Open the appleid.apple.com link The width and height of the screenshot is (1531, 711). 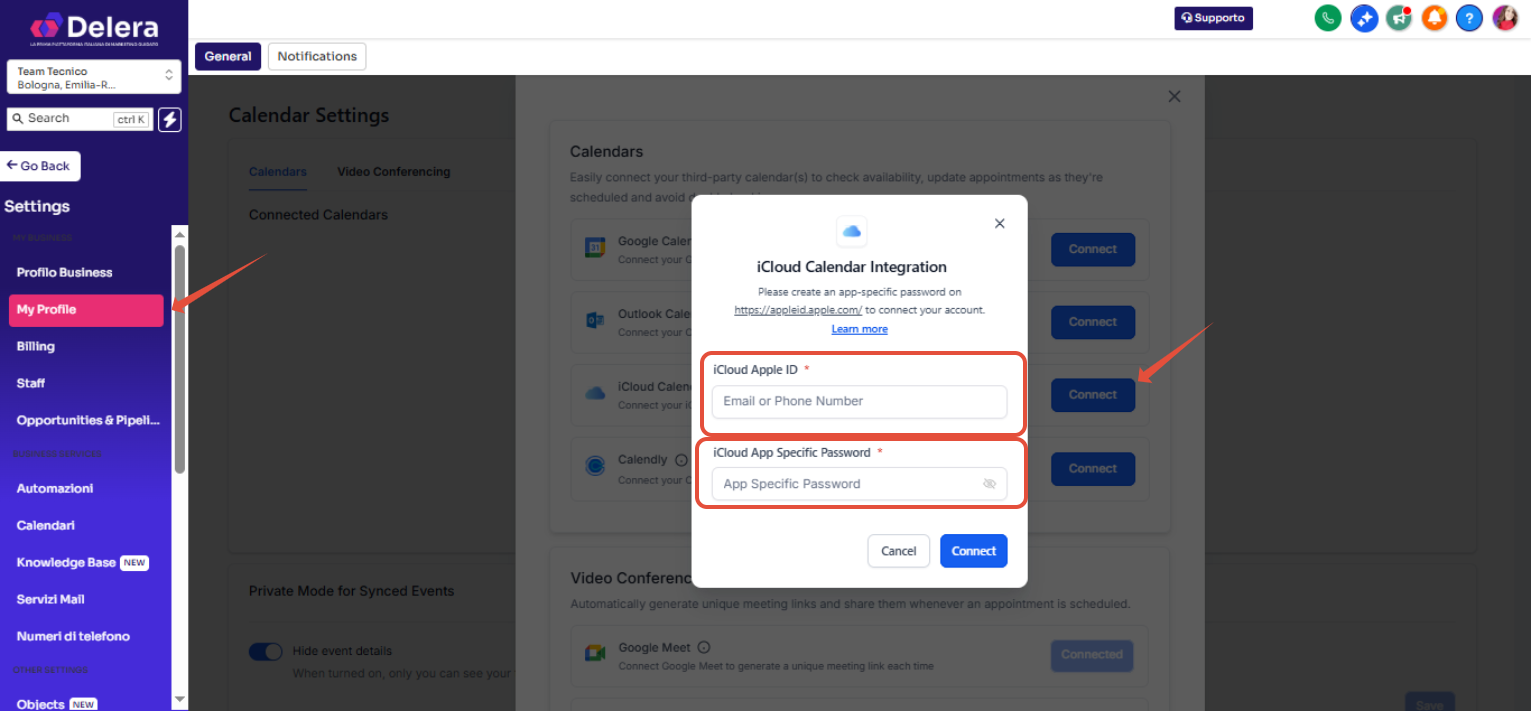coord(798,310)
